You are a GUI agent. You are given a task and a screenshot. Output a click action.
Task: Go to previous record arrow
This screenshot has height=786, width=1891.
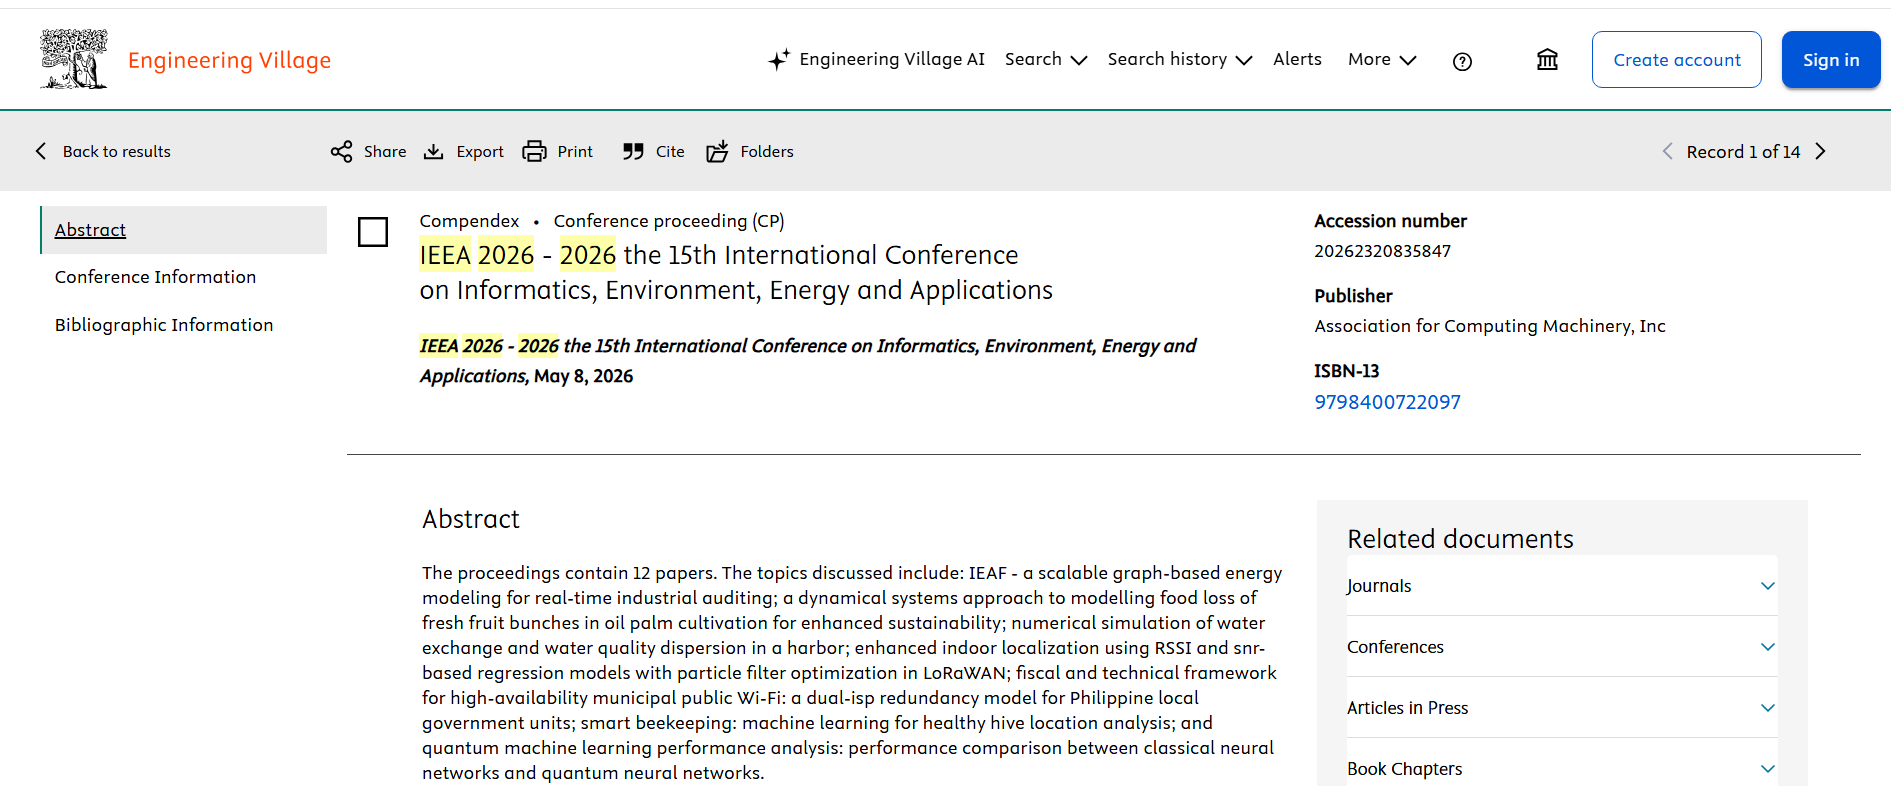1667,151
